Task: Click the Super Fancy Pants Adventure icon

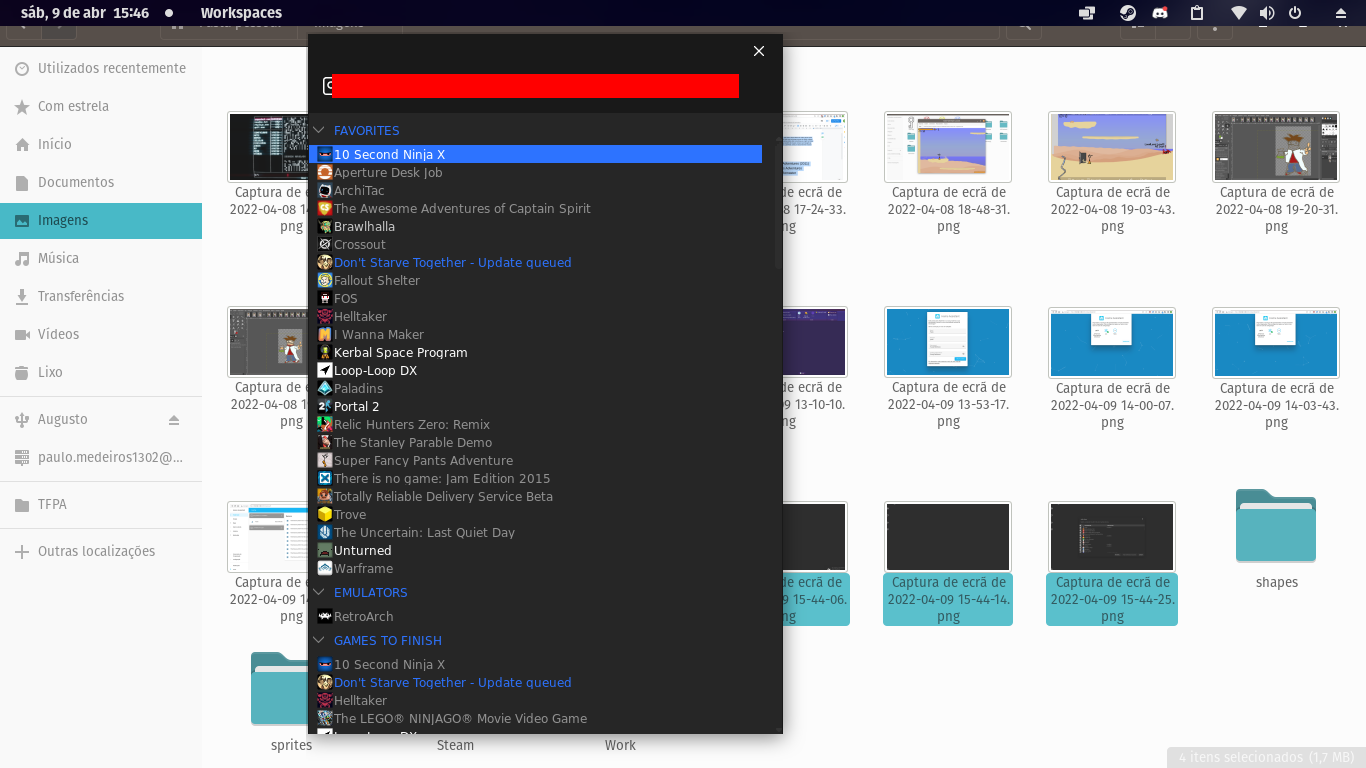Action: [325, 460]
